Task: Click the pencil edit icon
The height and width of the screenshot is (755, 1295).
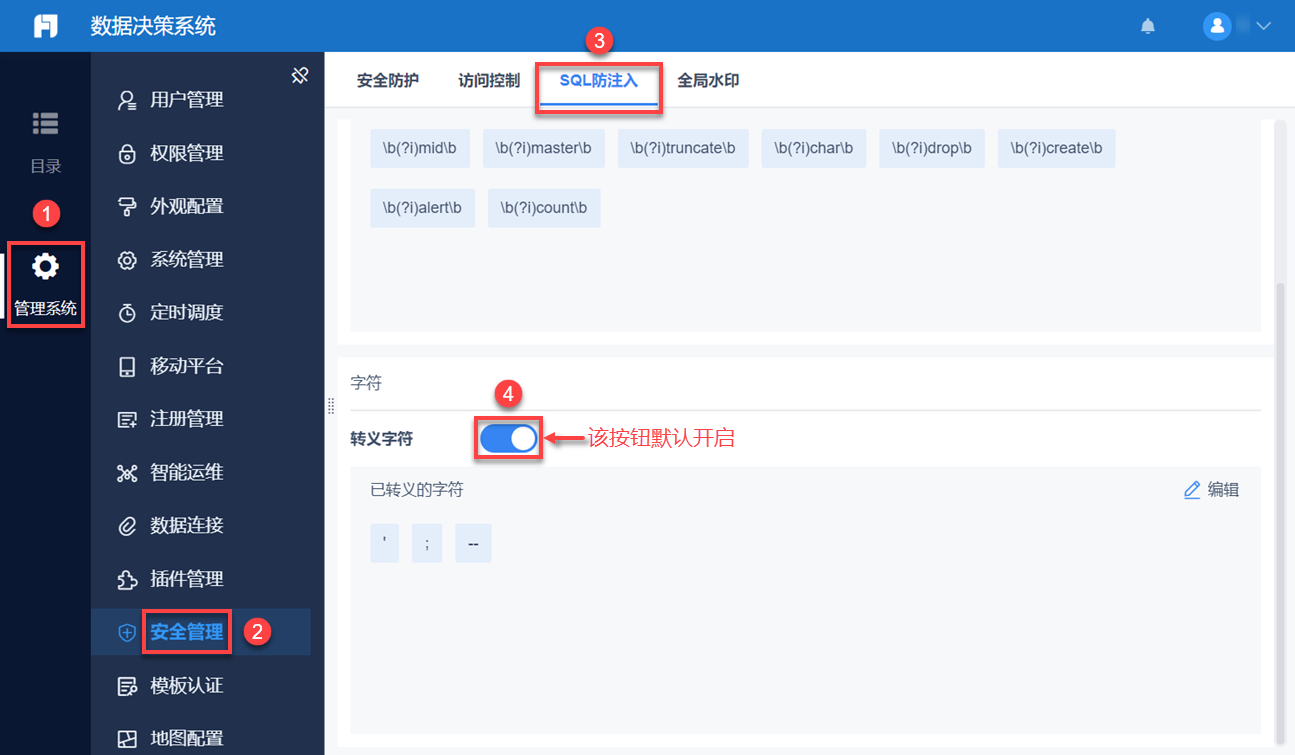Action: pyautogui.click(x=1192, y=490)
